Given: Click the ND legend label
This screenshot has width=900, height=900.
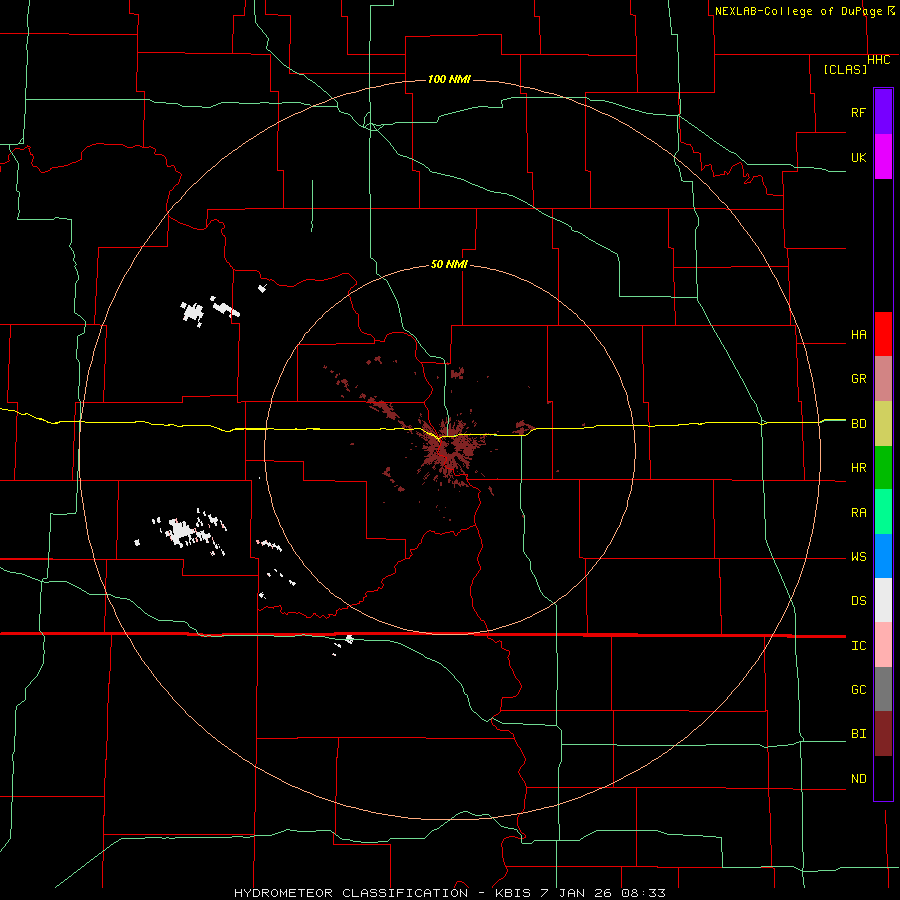Looking at the screenshot, I should point(858,779).
